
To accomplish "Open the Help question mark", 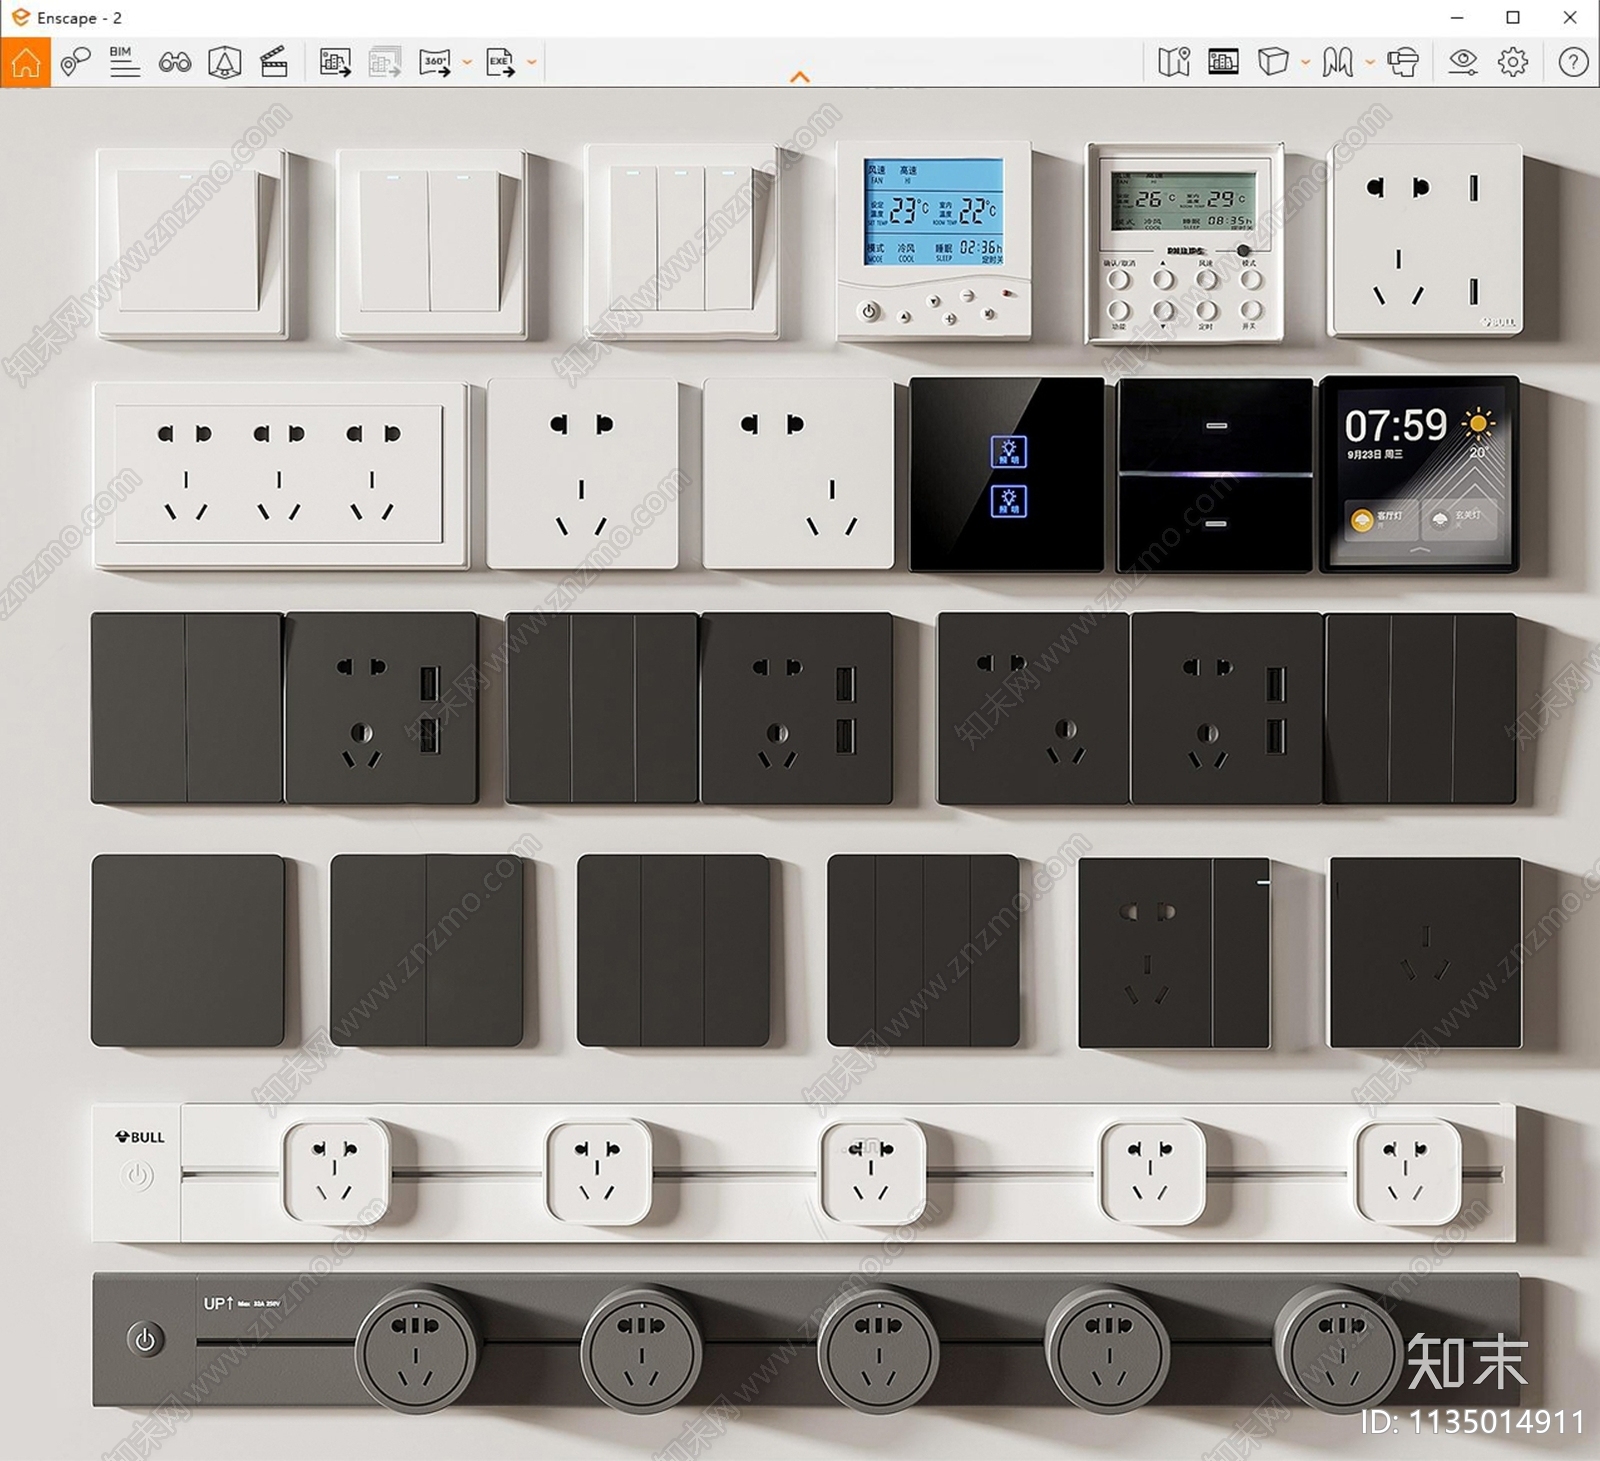I will pyautogui.click(x=1573, y=62).
